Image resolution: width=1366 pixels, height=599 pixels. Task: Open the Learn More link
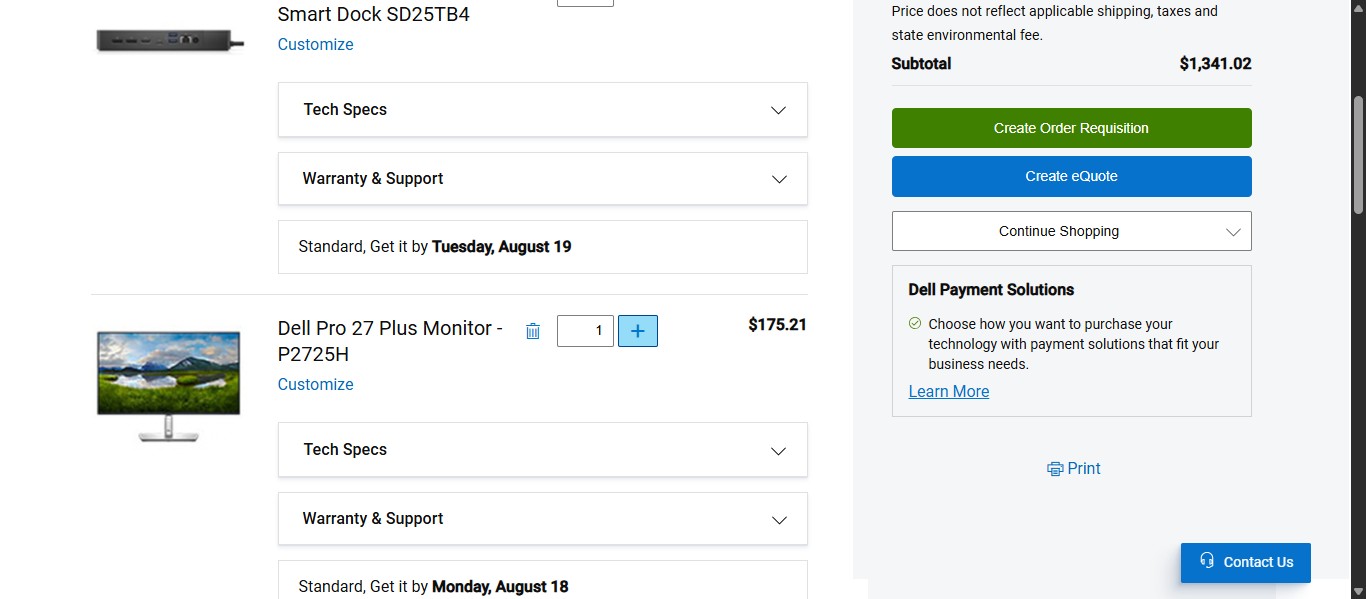[x=948, y=391]
